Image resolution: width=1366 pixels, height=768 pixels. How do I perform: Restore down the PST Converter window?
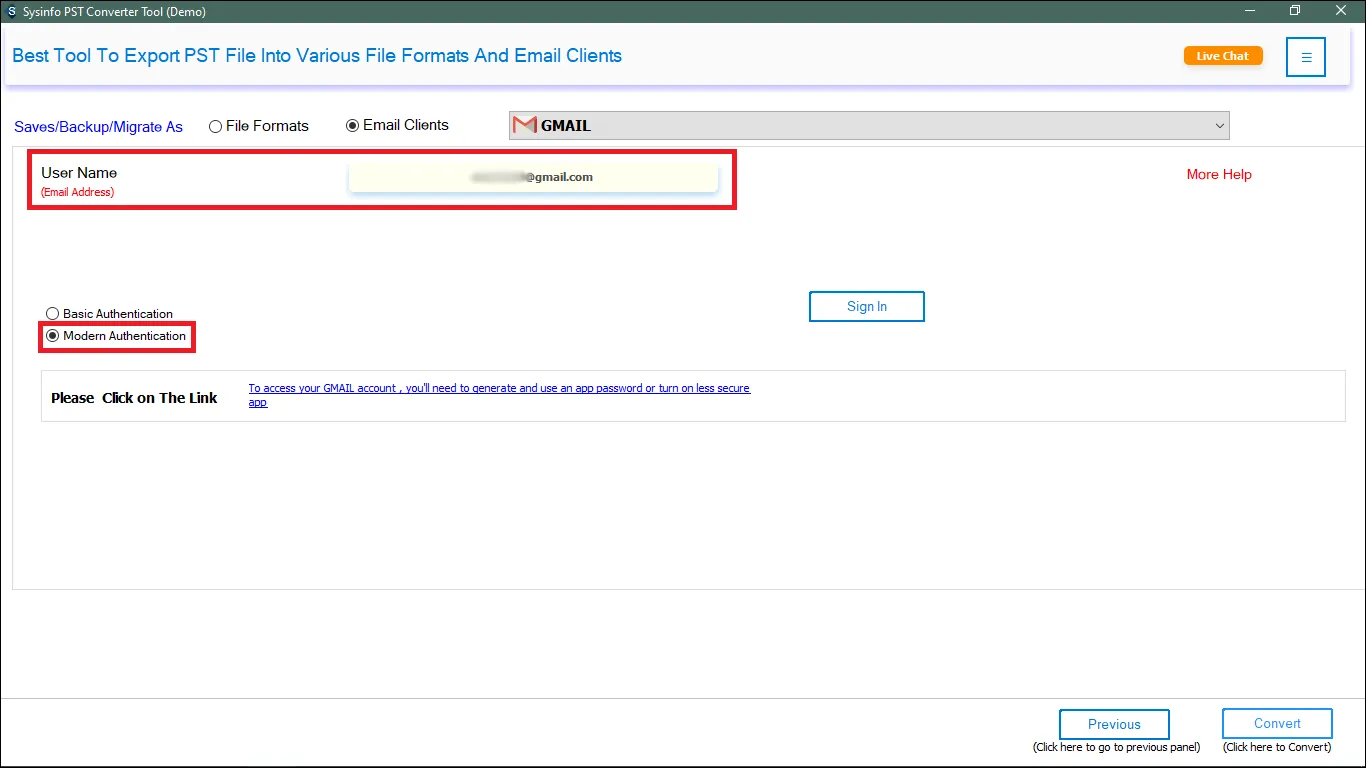(1295, 11)
